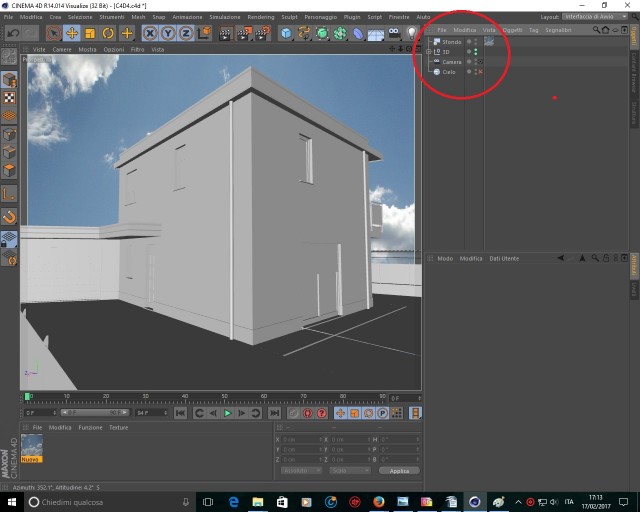
Task: Toggle visibility dots of Sfondo object
Action: 476,42
